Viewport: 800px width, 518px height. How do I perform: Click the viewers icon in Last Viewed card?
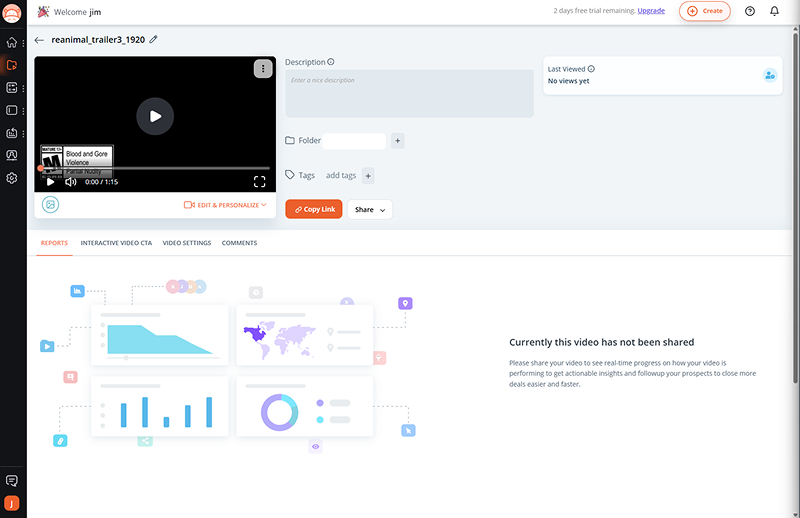pos(769,75)
